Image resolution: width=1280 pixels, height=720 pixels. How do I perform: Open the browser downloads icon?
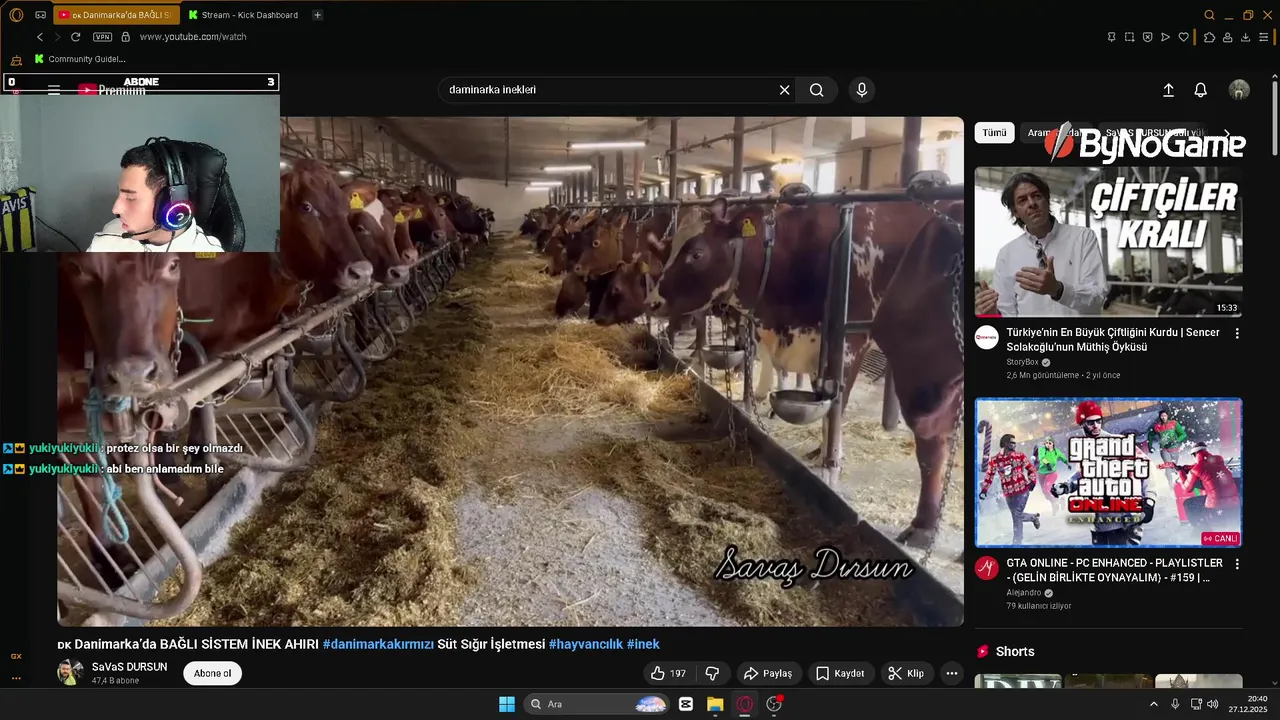[1246, 37]
